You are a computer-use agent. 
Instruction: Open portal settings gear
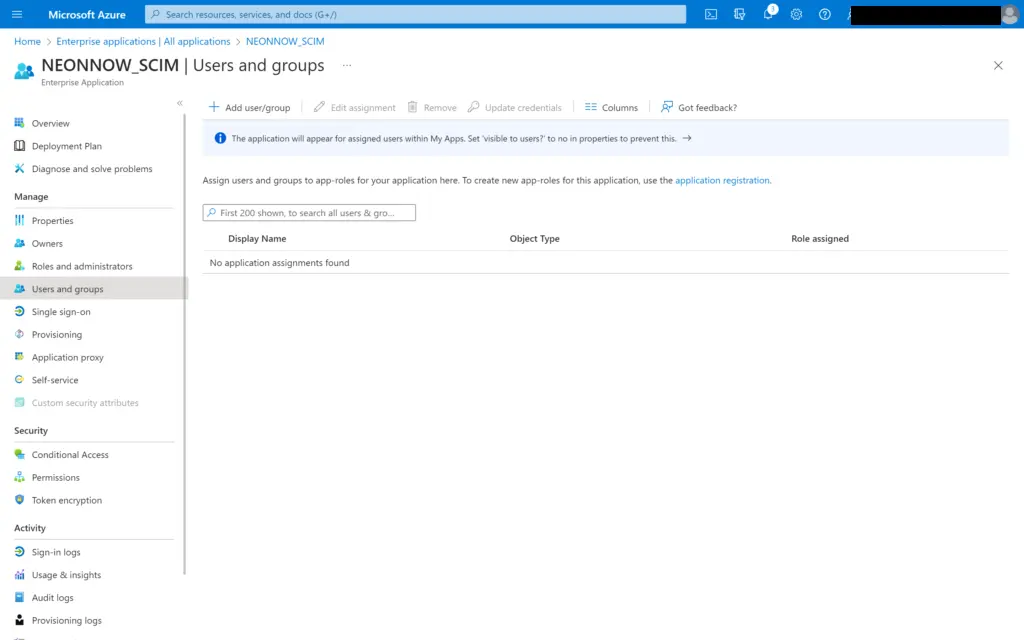tap(796, 14)
